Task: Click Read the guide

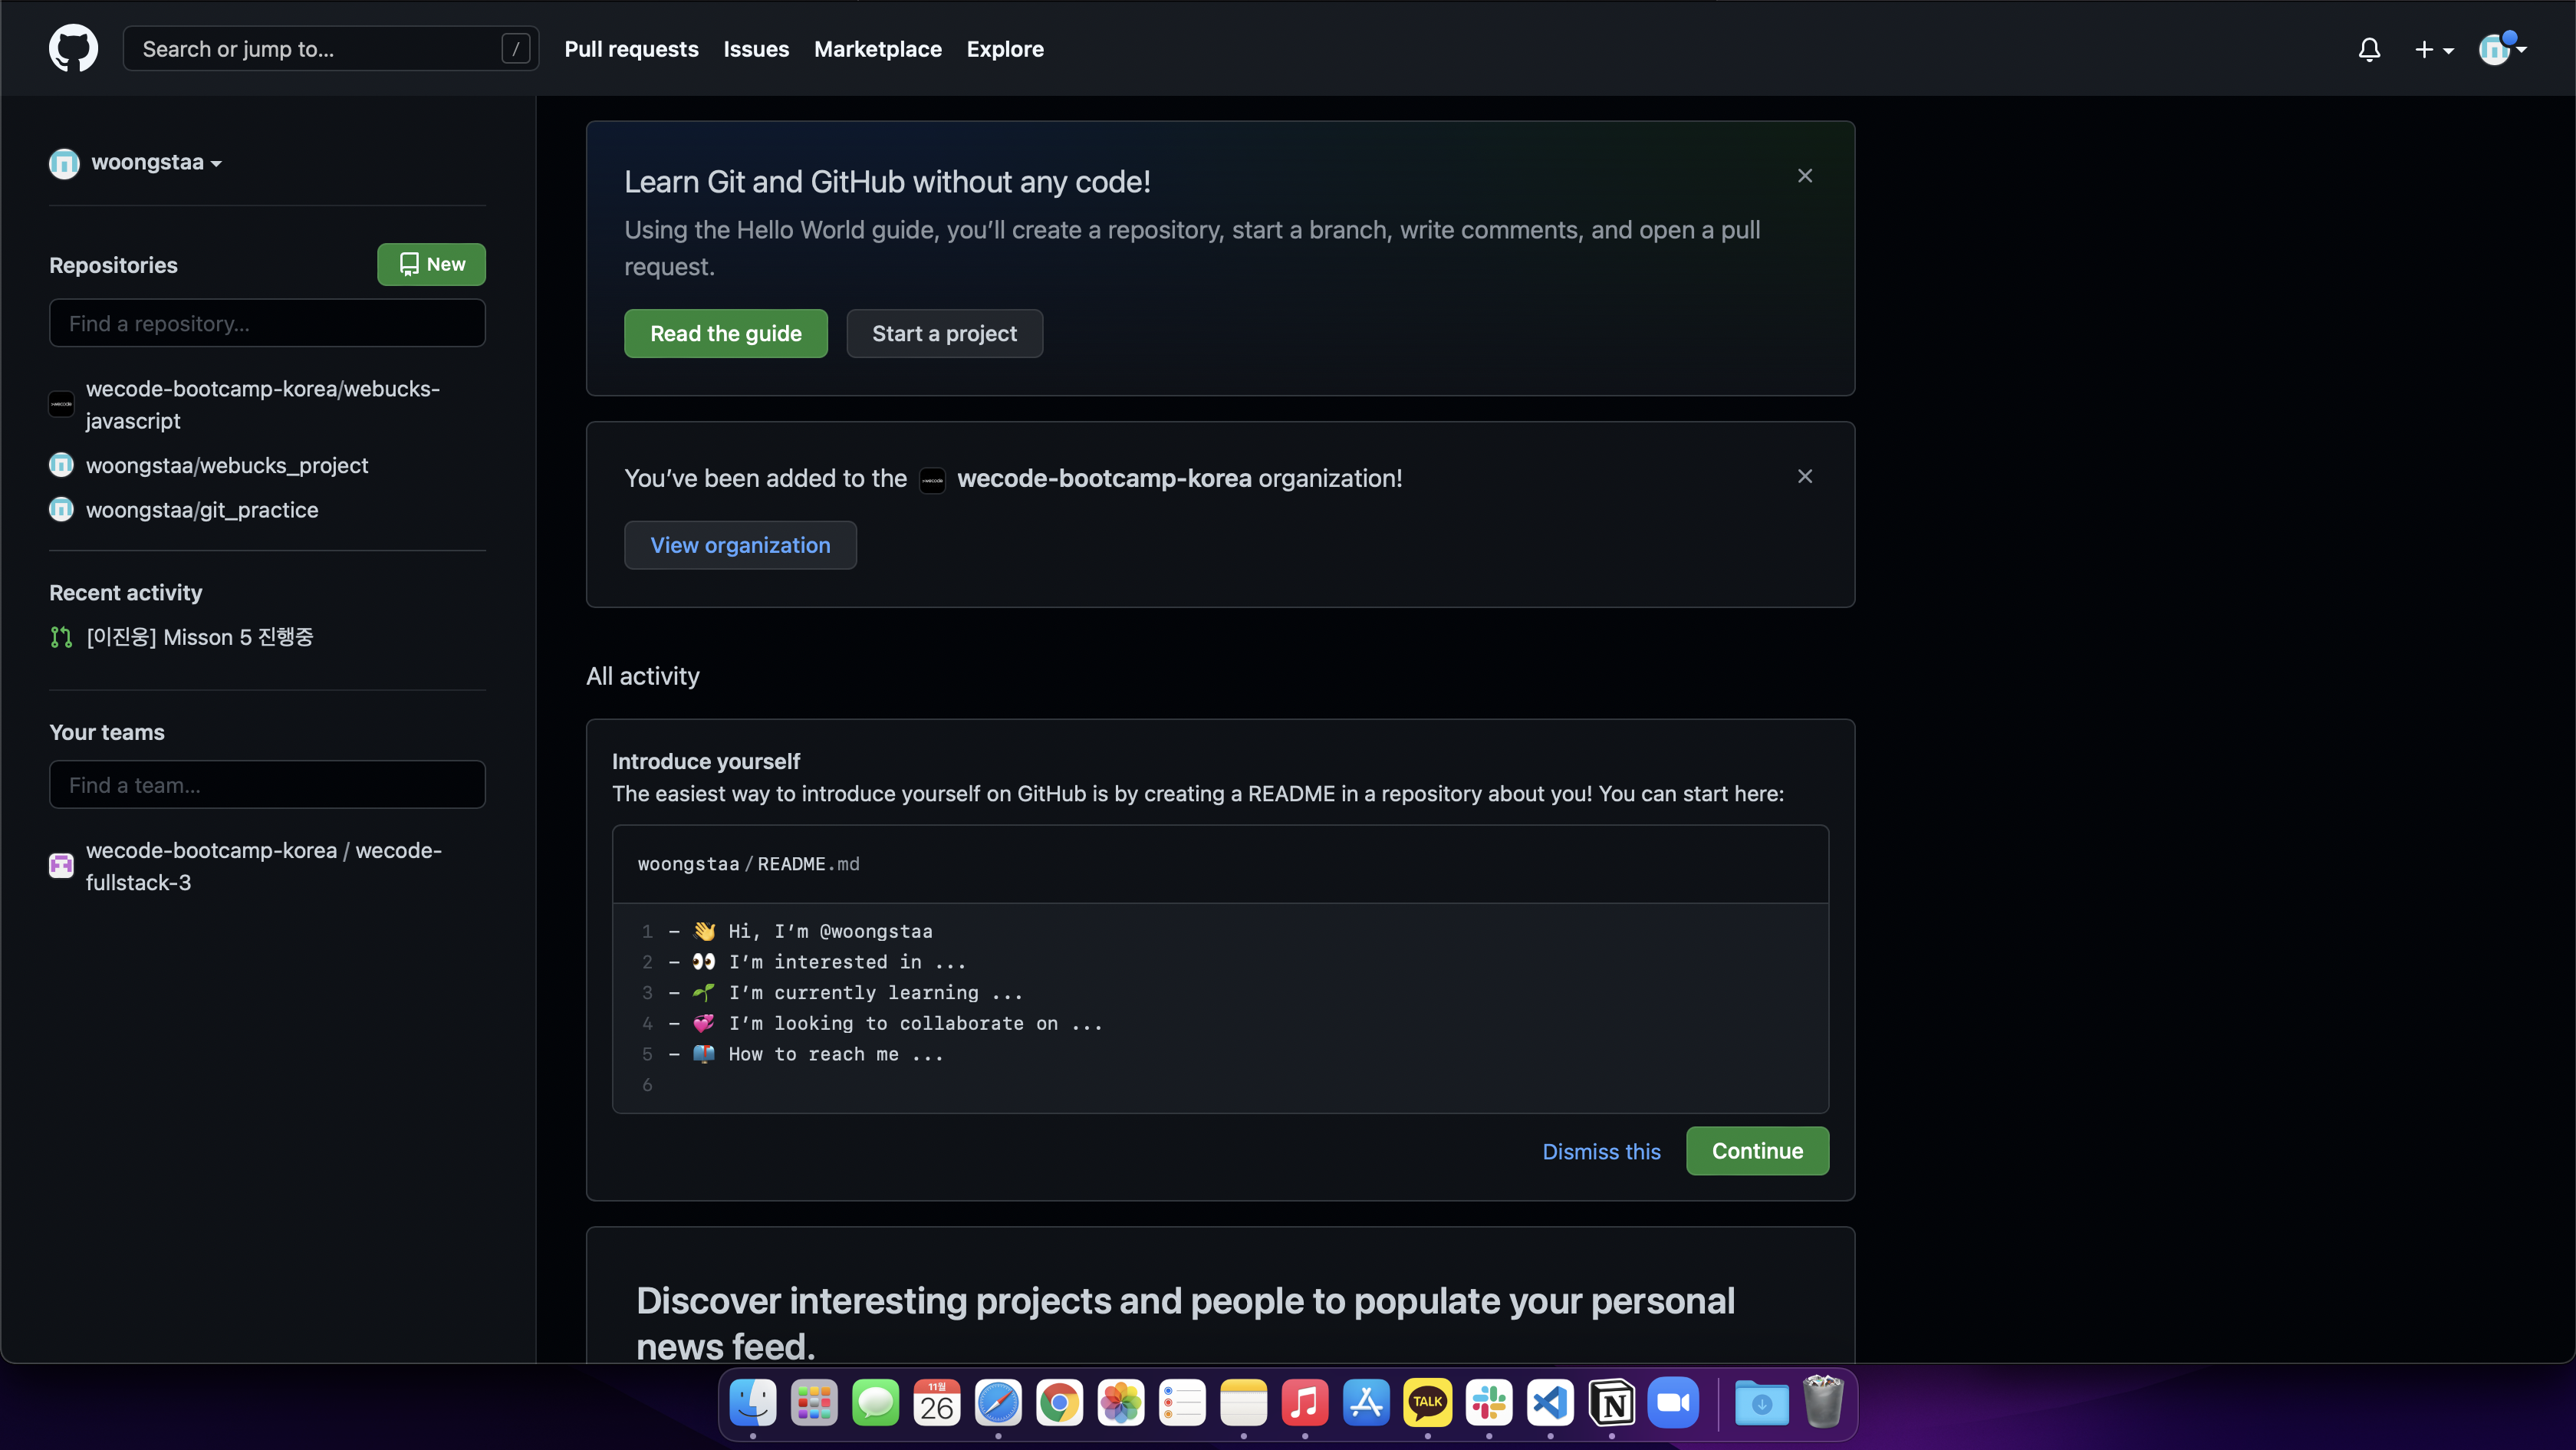Action: coord(725,333)
